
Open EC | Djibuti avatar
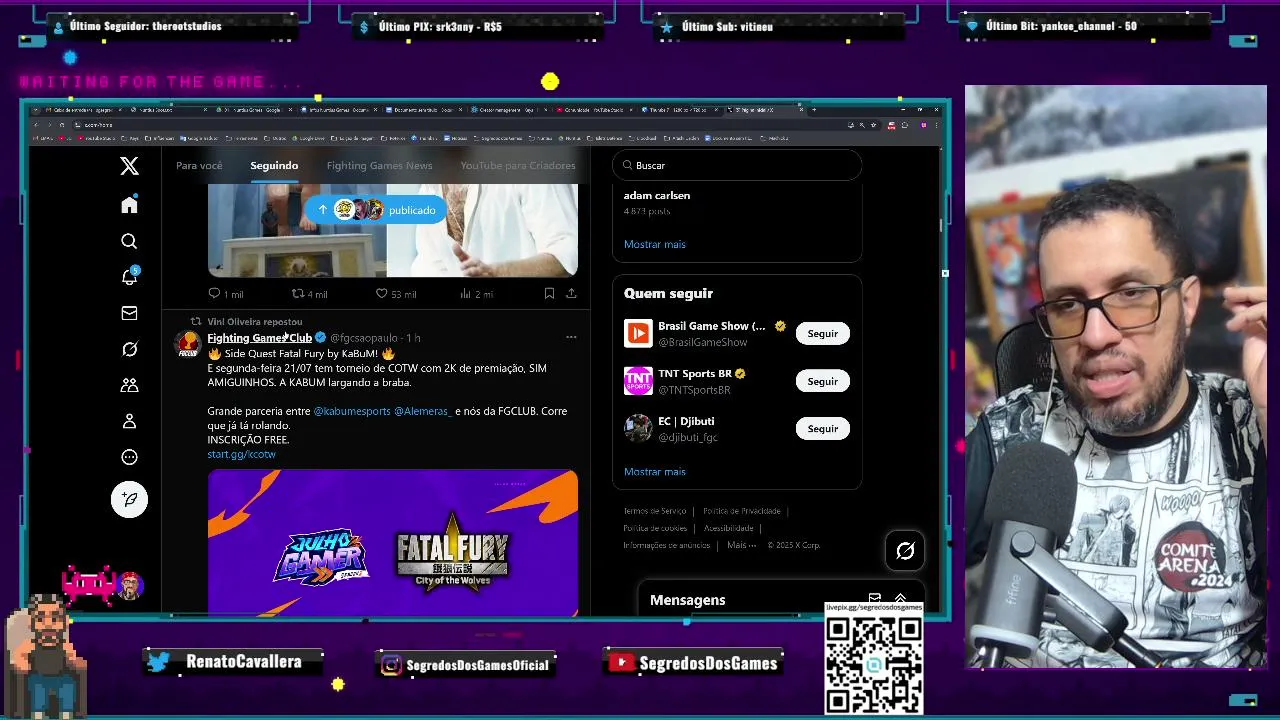[638, 428]
